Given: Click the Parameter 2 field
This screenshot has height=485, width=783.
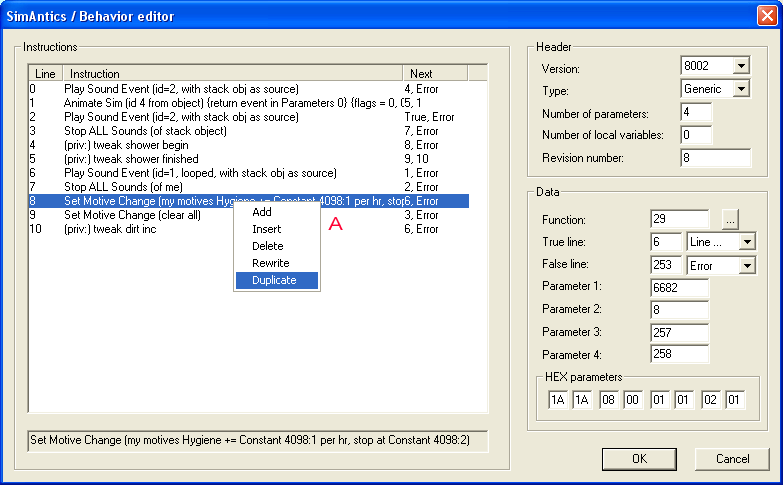Looking at the screenshot, I should (x=680, y=310).
